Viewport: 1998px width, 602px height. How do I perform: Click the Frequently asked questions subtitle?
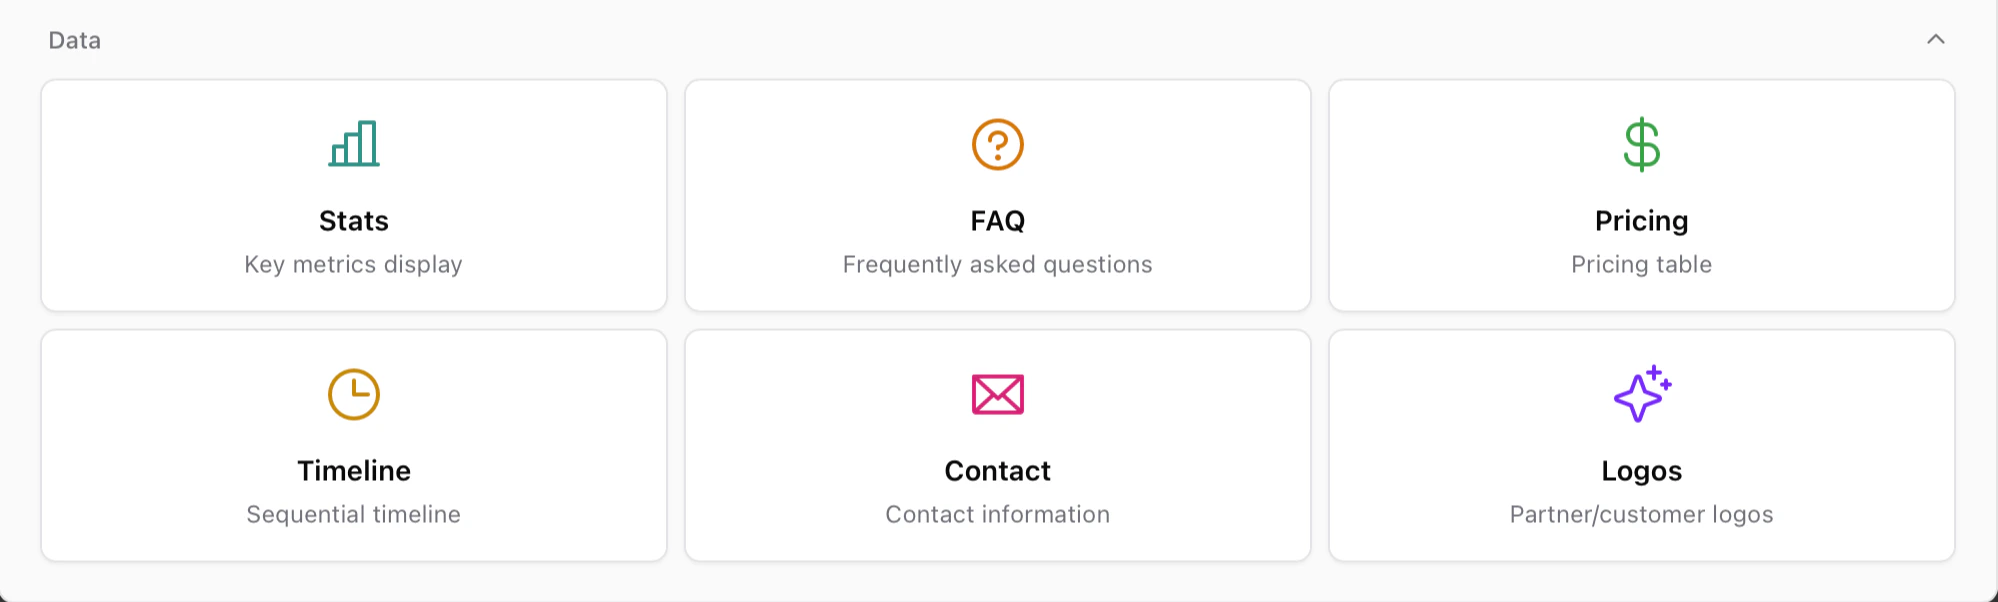point(997,264)
